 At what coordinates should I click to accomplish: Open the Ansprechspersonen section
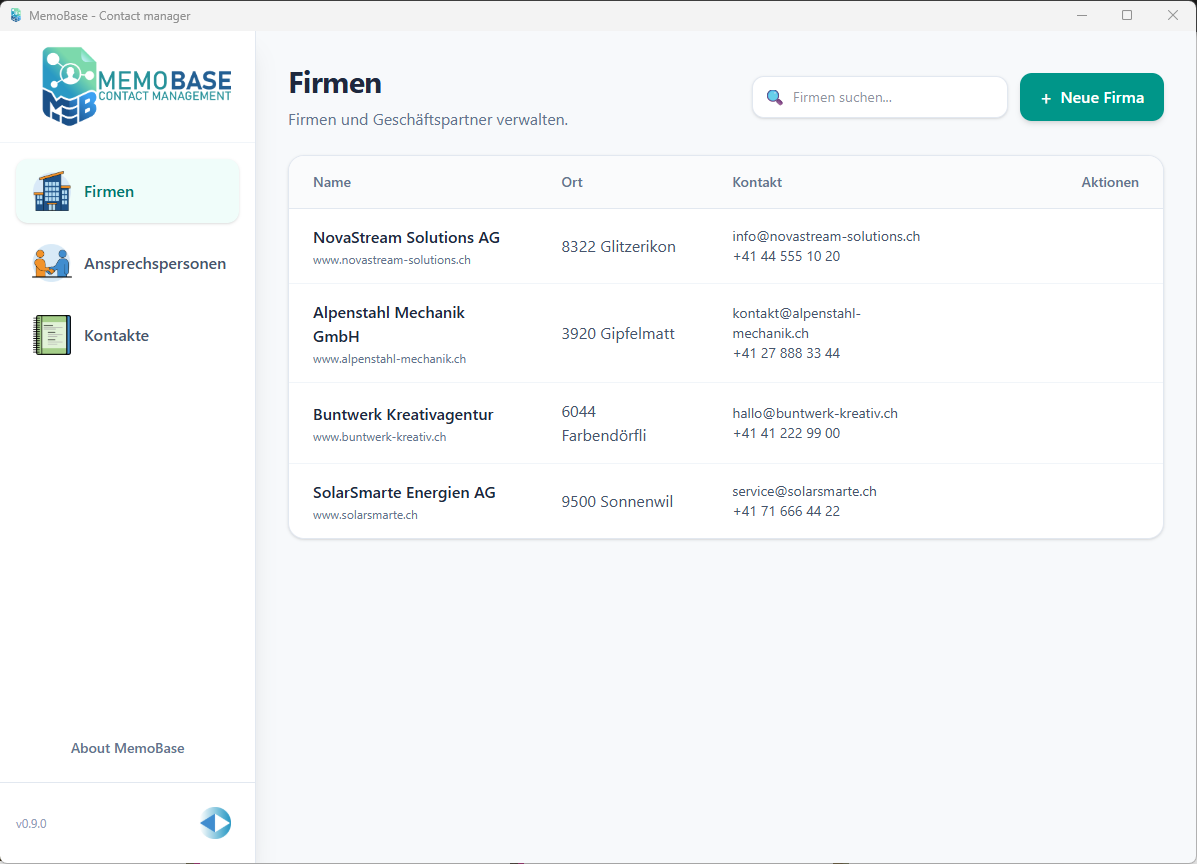tap(127, 263)
